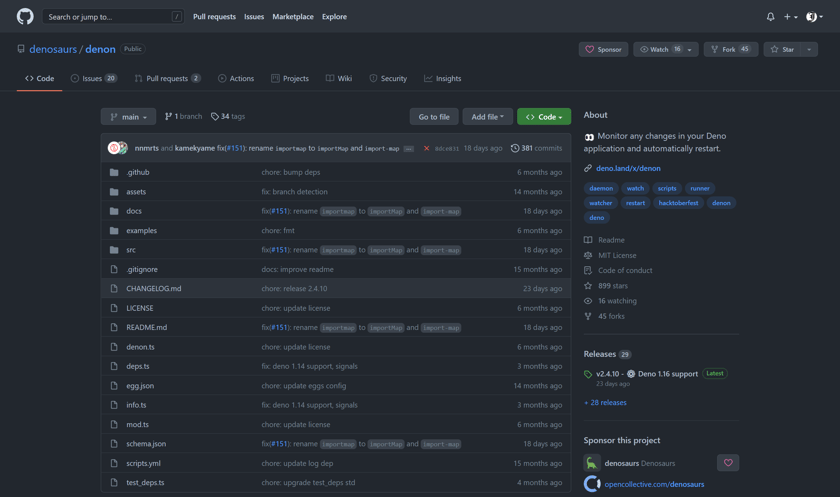Open the .github folder
The width and height of the screenshot is (840, 497).
(138, 172)
